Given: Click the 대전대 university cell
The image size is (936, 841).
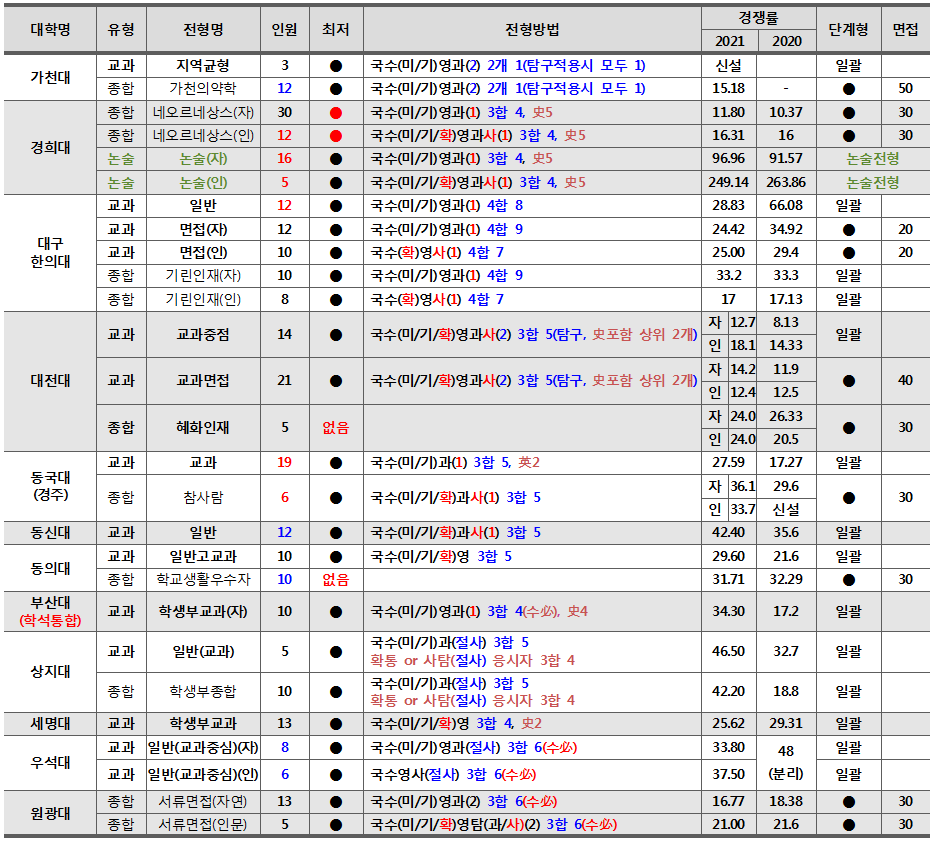Looking at the screenshot, I should (x=50, y=381).
